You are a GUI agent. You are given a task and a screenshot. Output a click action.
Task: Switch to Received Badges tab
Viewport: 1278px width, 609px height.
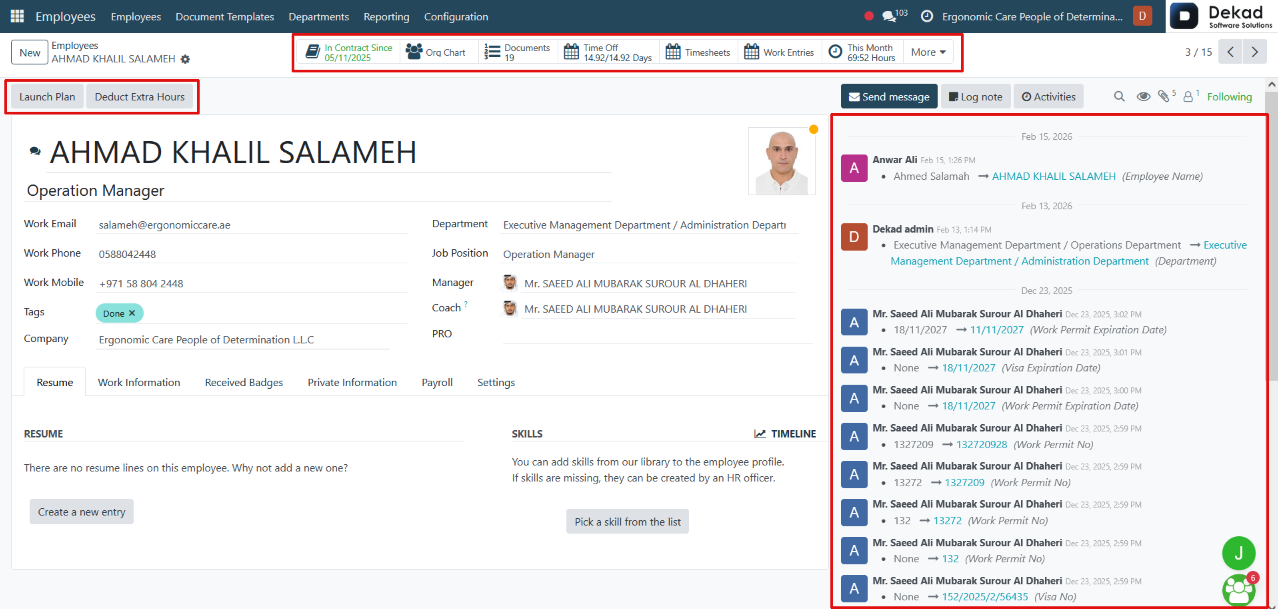tap(244, 382)
